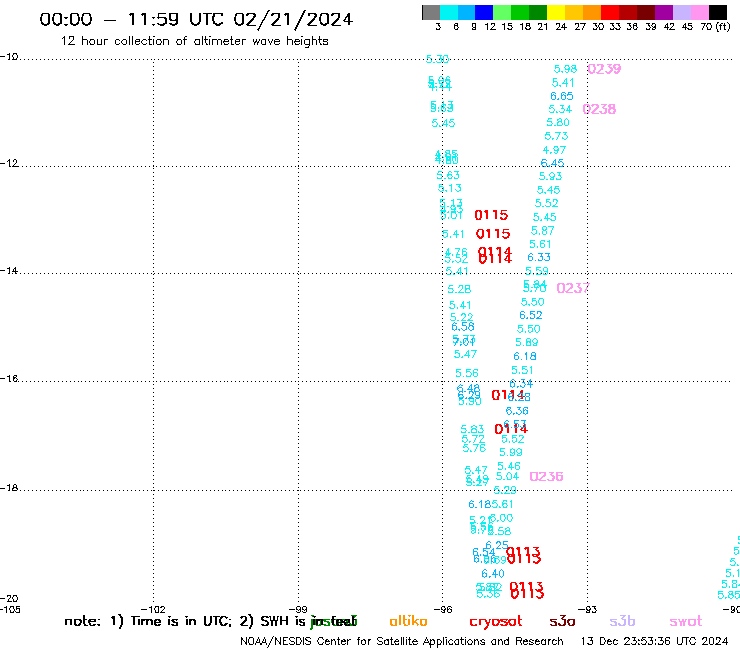Click the NOAA/NESDIS Center credit line
Viewport: 740px width, 650px height.
(x=402, y=642)
